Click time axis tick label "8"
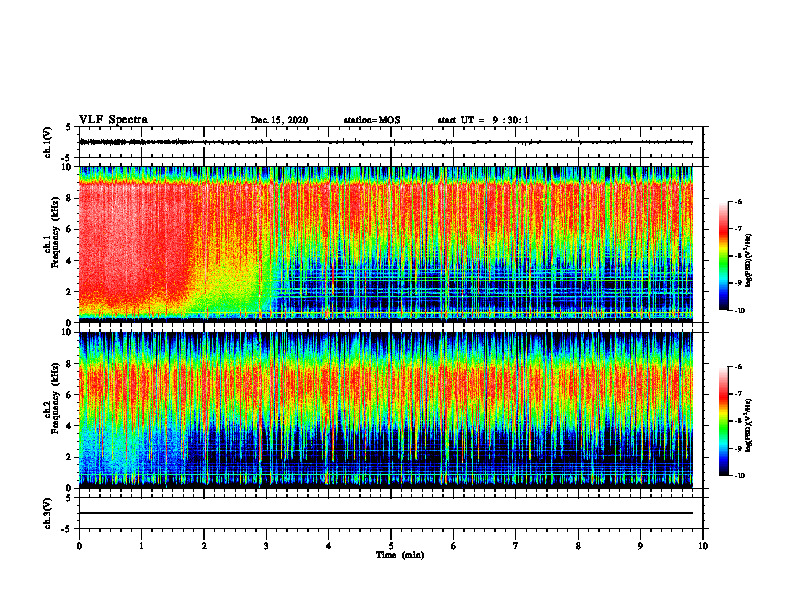Viewport: 792px width, 612px height. pyautogui.click(x=578, y=546)
